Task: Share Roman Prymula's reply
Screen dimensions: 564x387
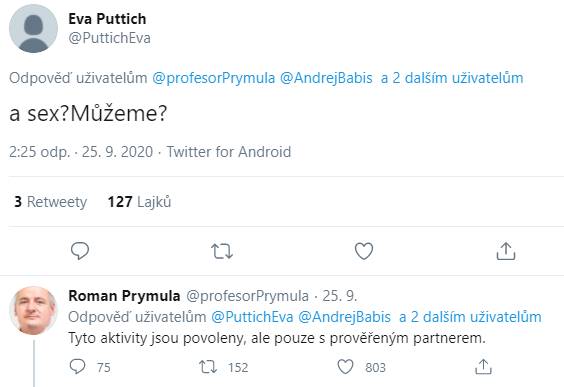Action: coord(483,367)
